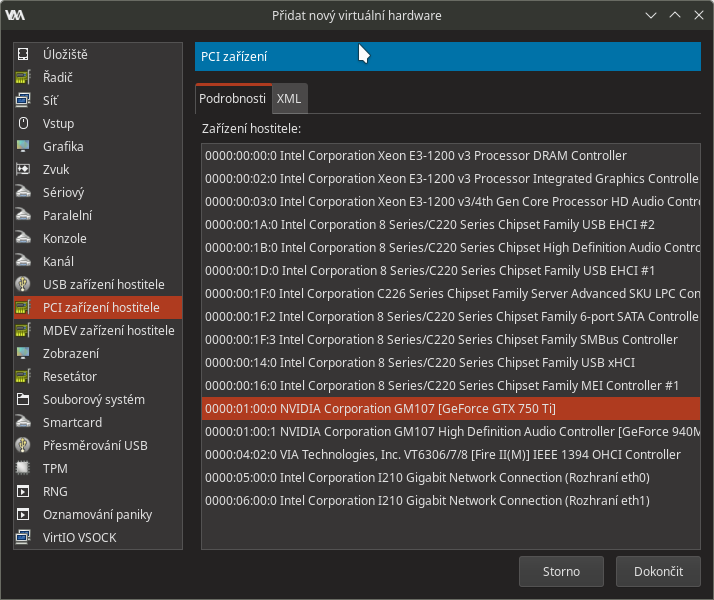Image resolution: width=714 pixels, height=600 pixels.
Task: Pick the Zvuk sound icon
Action: tap(23, 169)
